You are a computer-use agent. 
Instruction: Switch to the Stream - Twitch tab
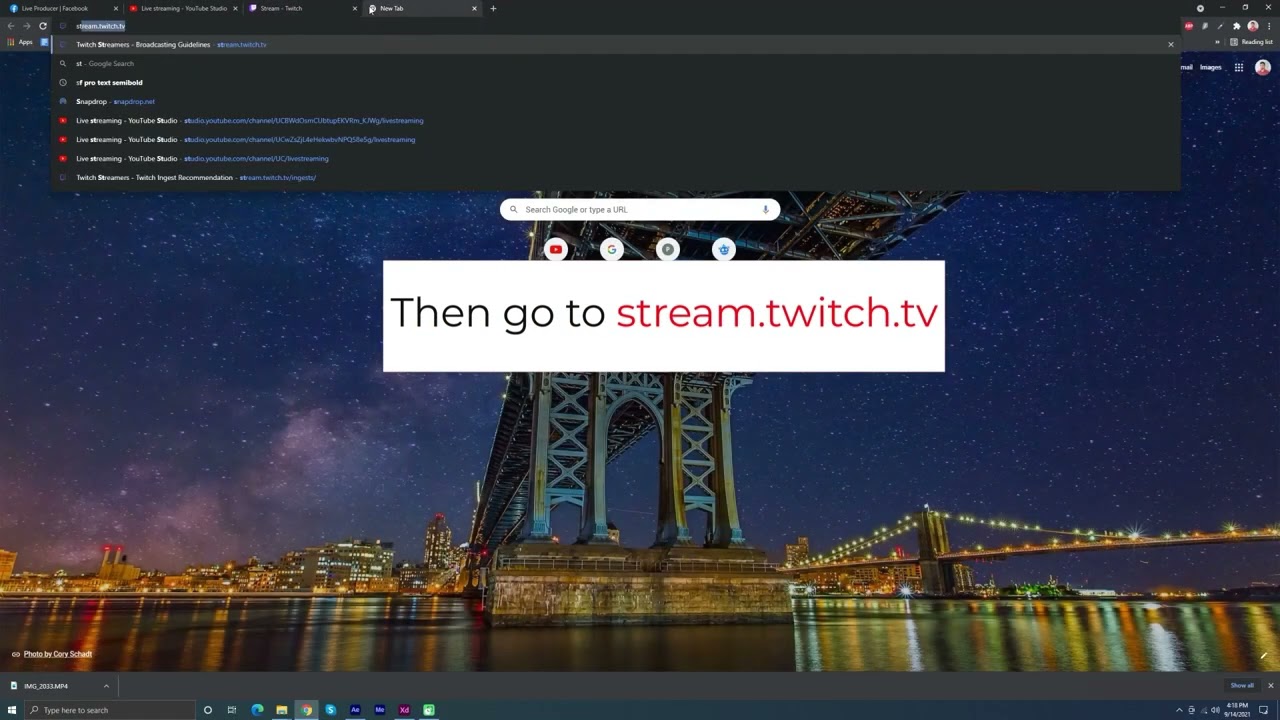click(302, 8)
